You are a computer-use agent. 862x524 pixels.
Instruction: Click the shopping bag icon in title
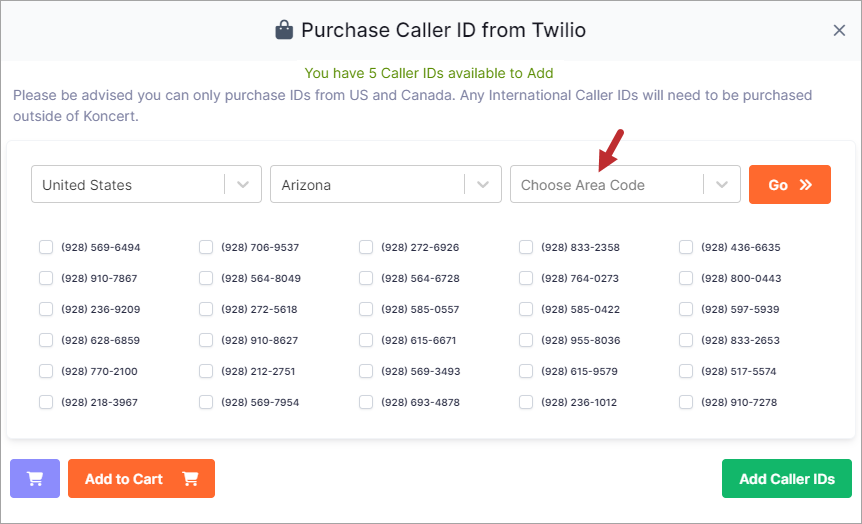click(x=284, y=30)
